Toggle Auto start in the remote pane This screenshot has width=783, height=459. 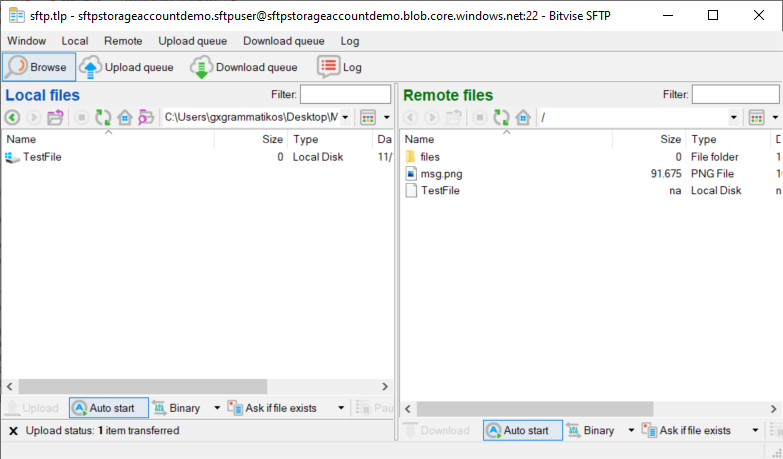click(523, 430)
